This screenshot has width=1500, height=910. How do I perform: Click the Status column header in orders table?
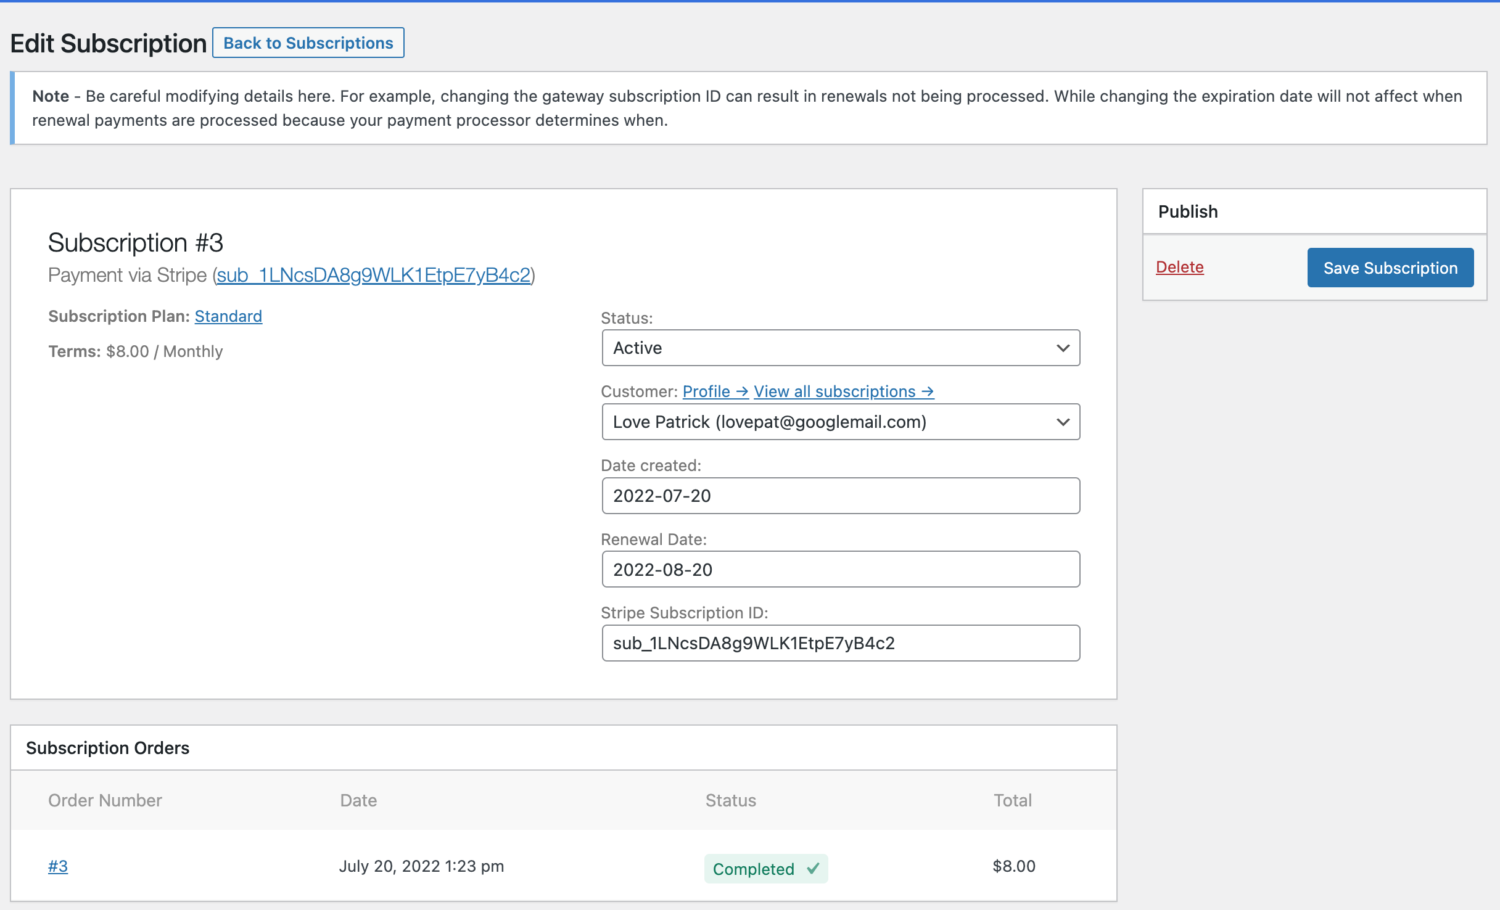point(731,800)
